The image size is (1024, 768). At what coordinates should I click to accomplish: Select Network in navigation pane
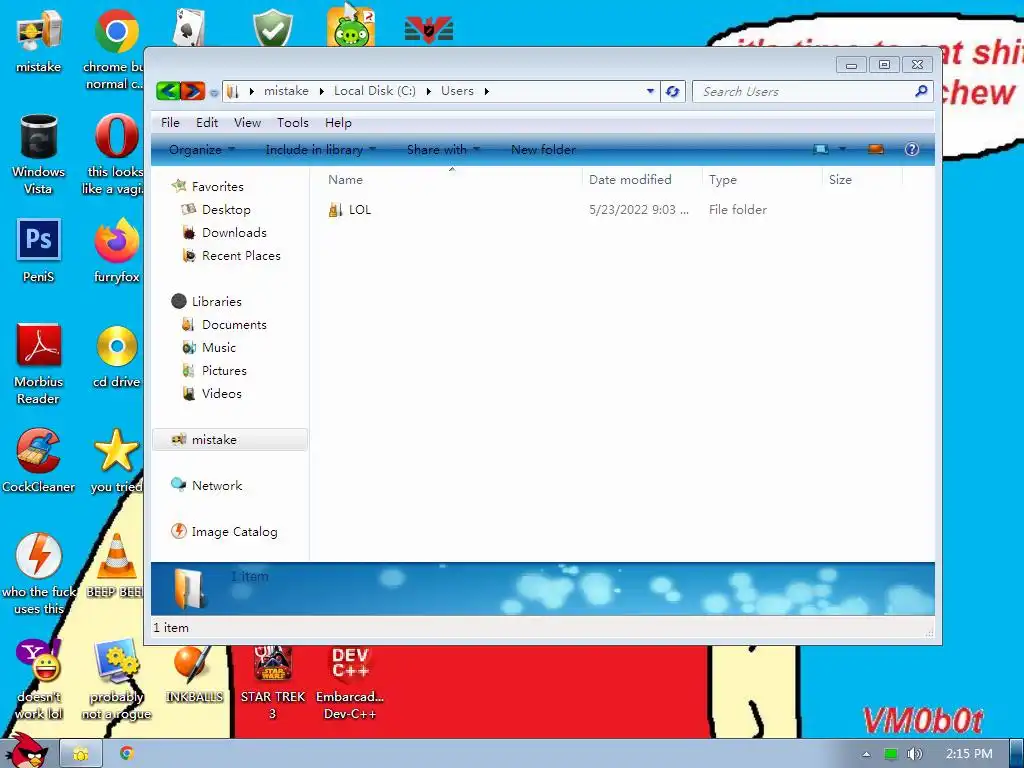pos(217,485)
